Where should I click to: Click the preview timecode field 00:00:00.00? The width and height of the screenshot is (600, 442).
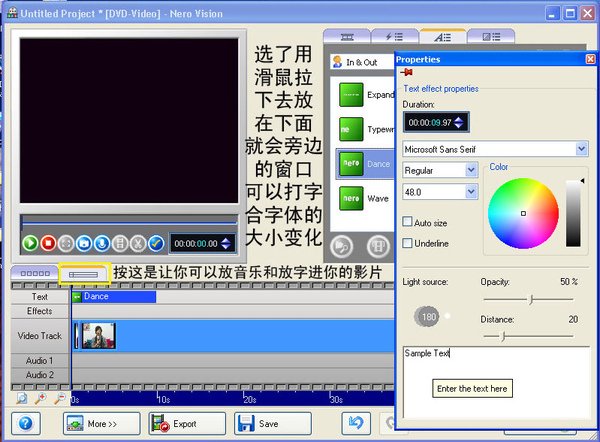[x=196, y=243]
